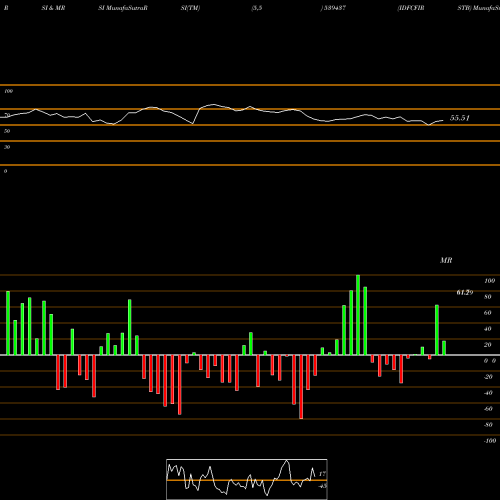500x500 pixels.
Task: Click the MR axis label 20
Action: coord(487,345)
